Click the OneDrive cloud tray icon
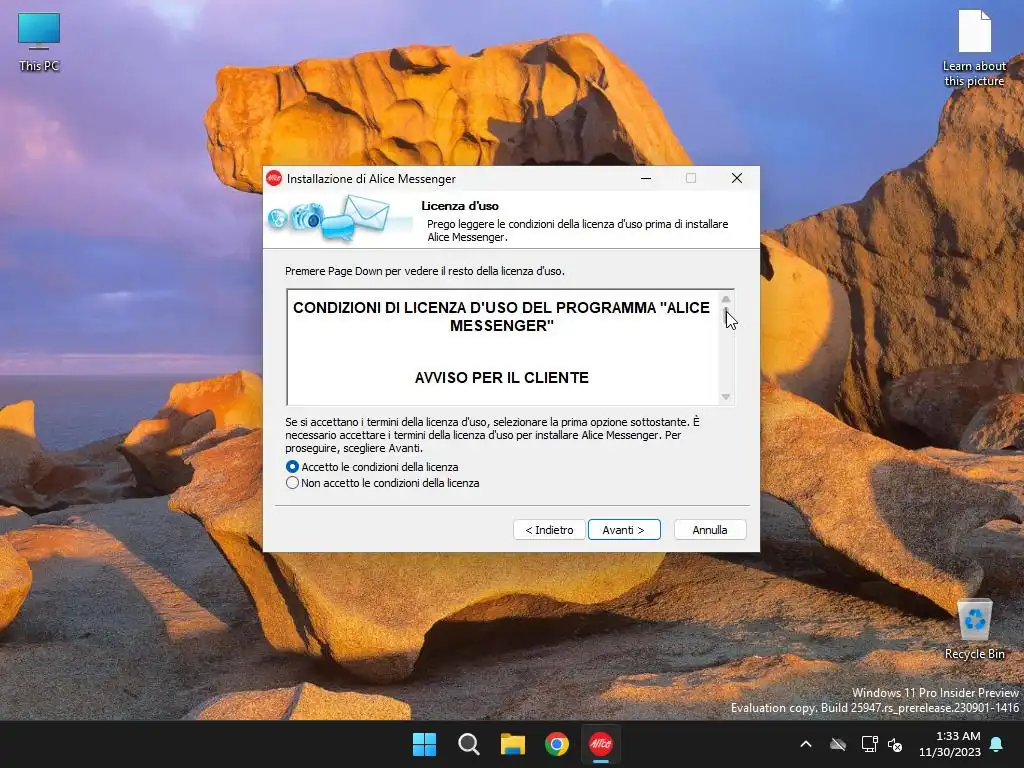This screenshot has width=1024, height=768. pos(838,744)
